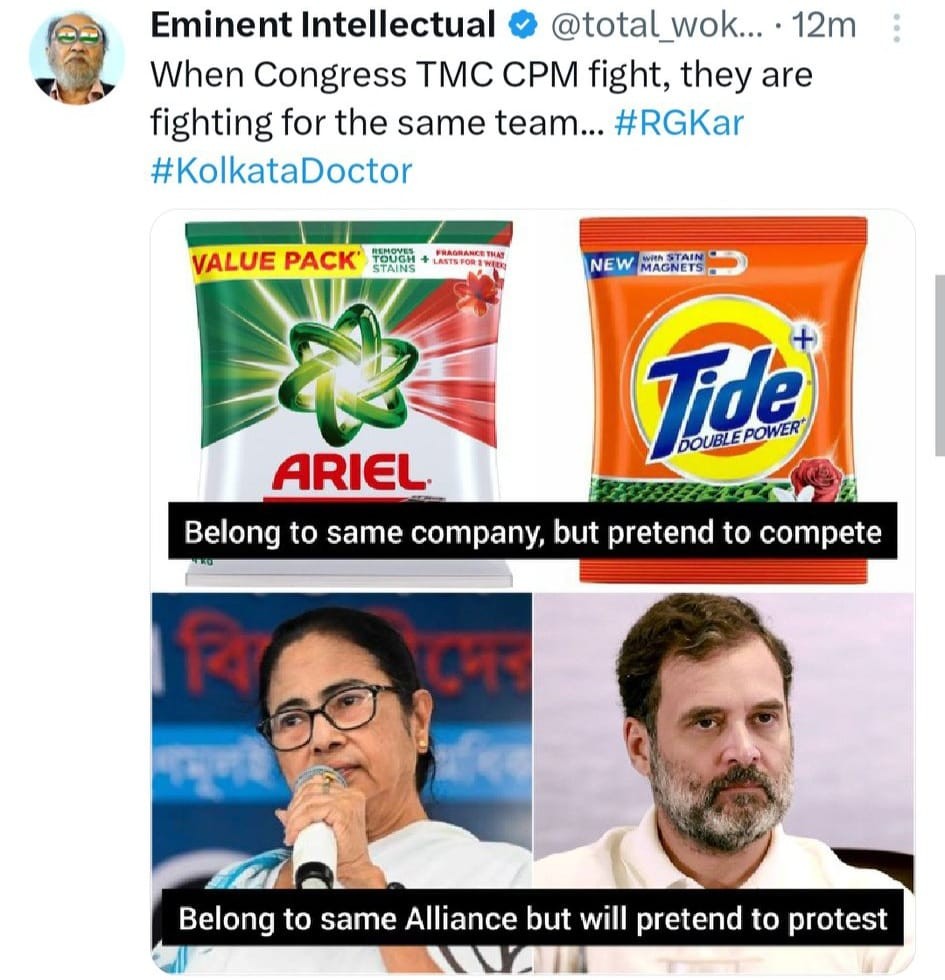Click the @total_wok... username handle
This screenshot has width=945, height=980.
pyautogui.click(x=654, y=25)
